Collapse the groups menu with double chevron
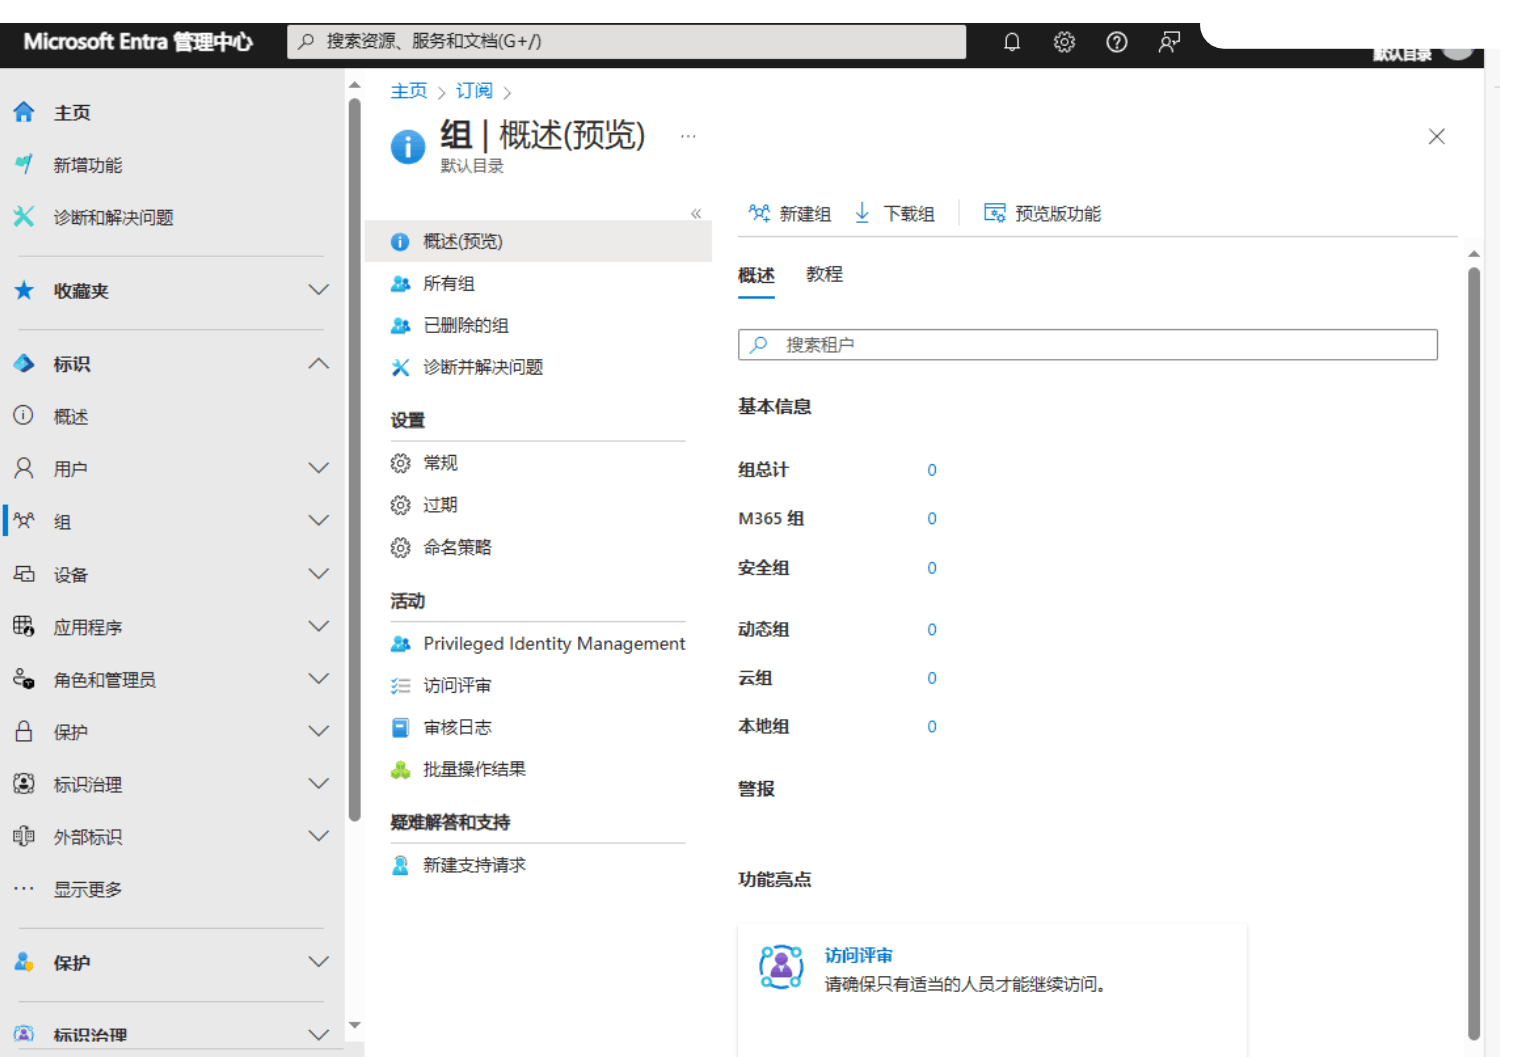1528x1057 pixels. pyautogui.click(x=696, y=213)
